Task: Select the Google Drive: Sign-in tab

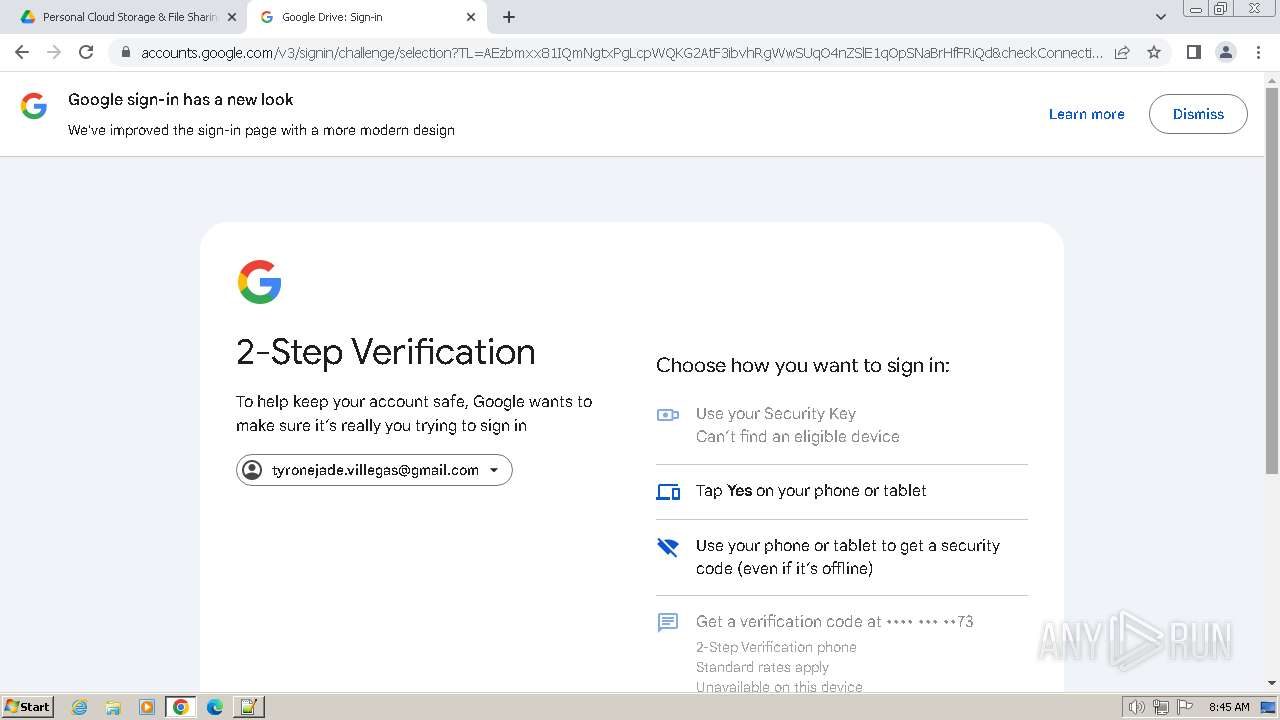Action: tap(366, 17)
